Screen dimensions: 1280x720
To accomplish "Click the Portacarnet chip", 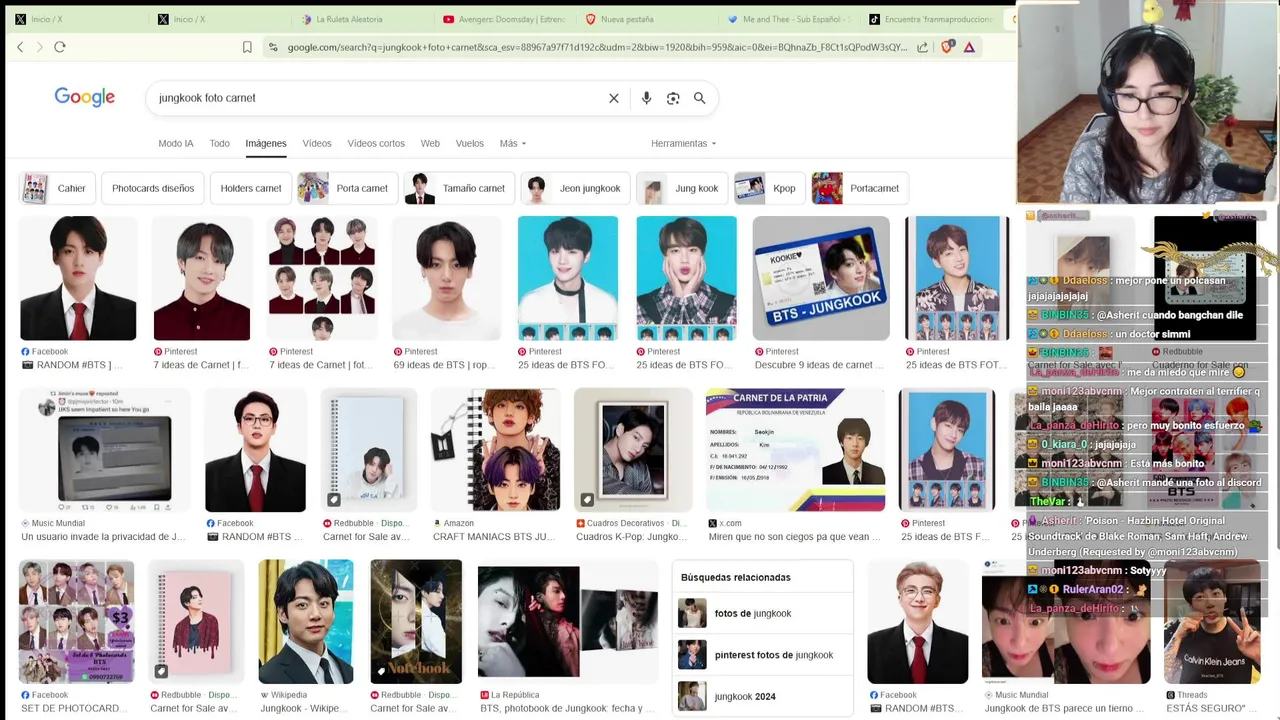I will pyautogui.click(x=859, y=188).
